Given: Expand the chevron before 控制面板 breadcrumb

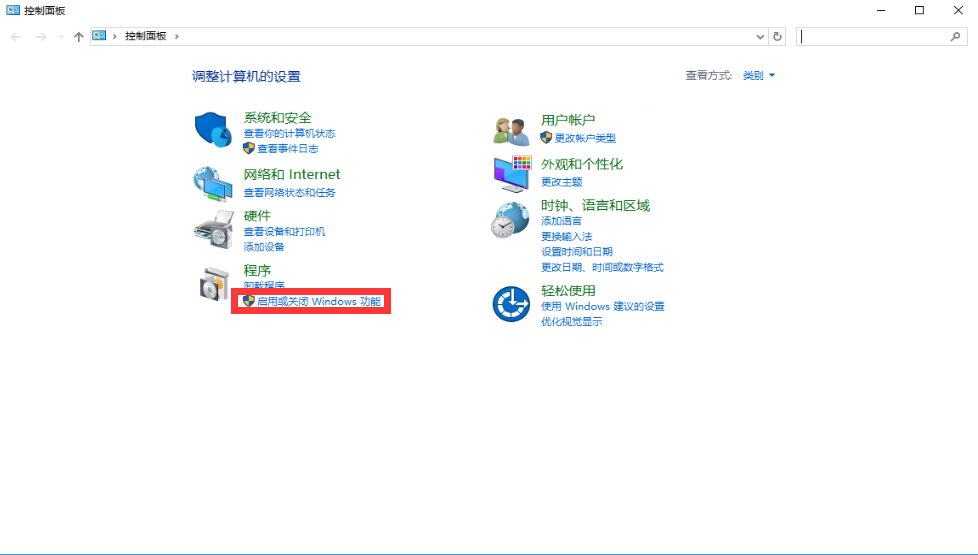Looking at the screenshot, I should point(115,36).
